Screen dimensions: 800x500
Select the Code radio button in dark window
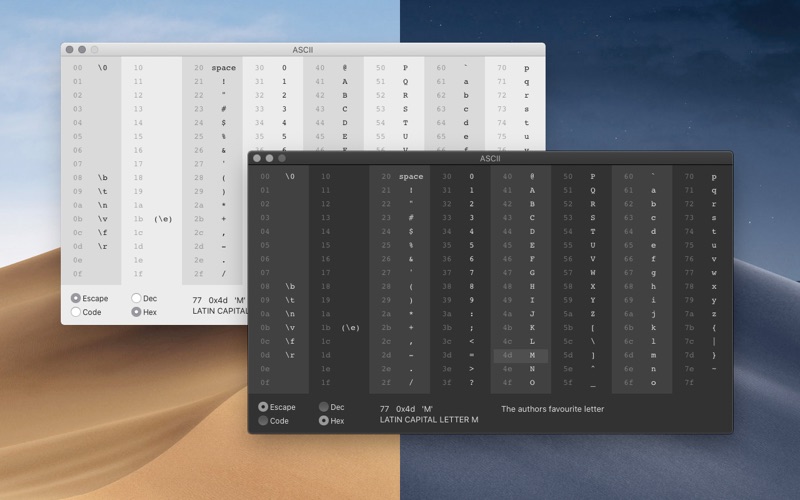(x=263, y=420)
